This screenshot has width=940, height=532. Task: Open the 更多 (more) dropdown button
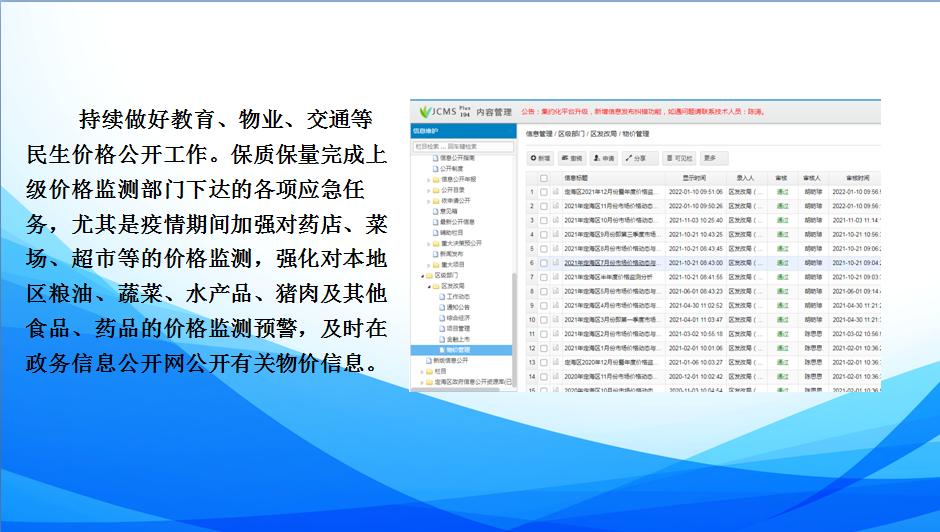(x=710, y=158)
